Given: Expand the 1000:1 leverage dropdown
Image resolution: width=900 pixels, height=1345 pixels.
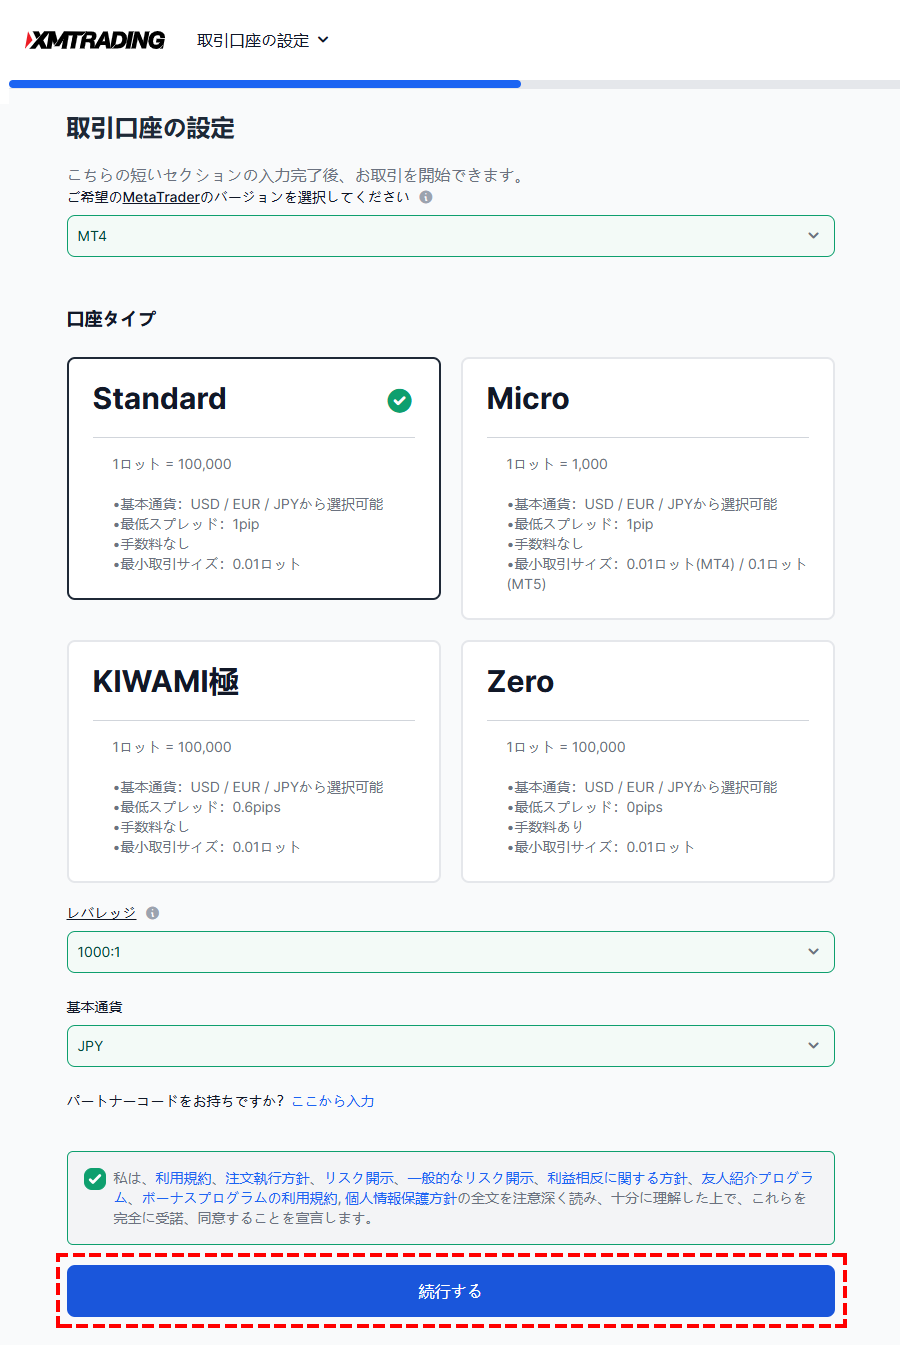Looking at the screenshot, I should tap(451, 952).
